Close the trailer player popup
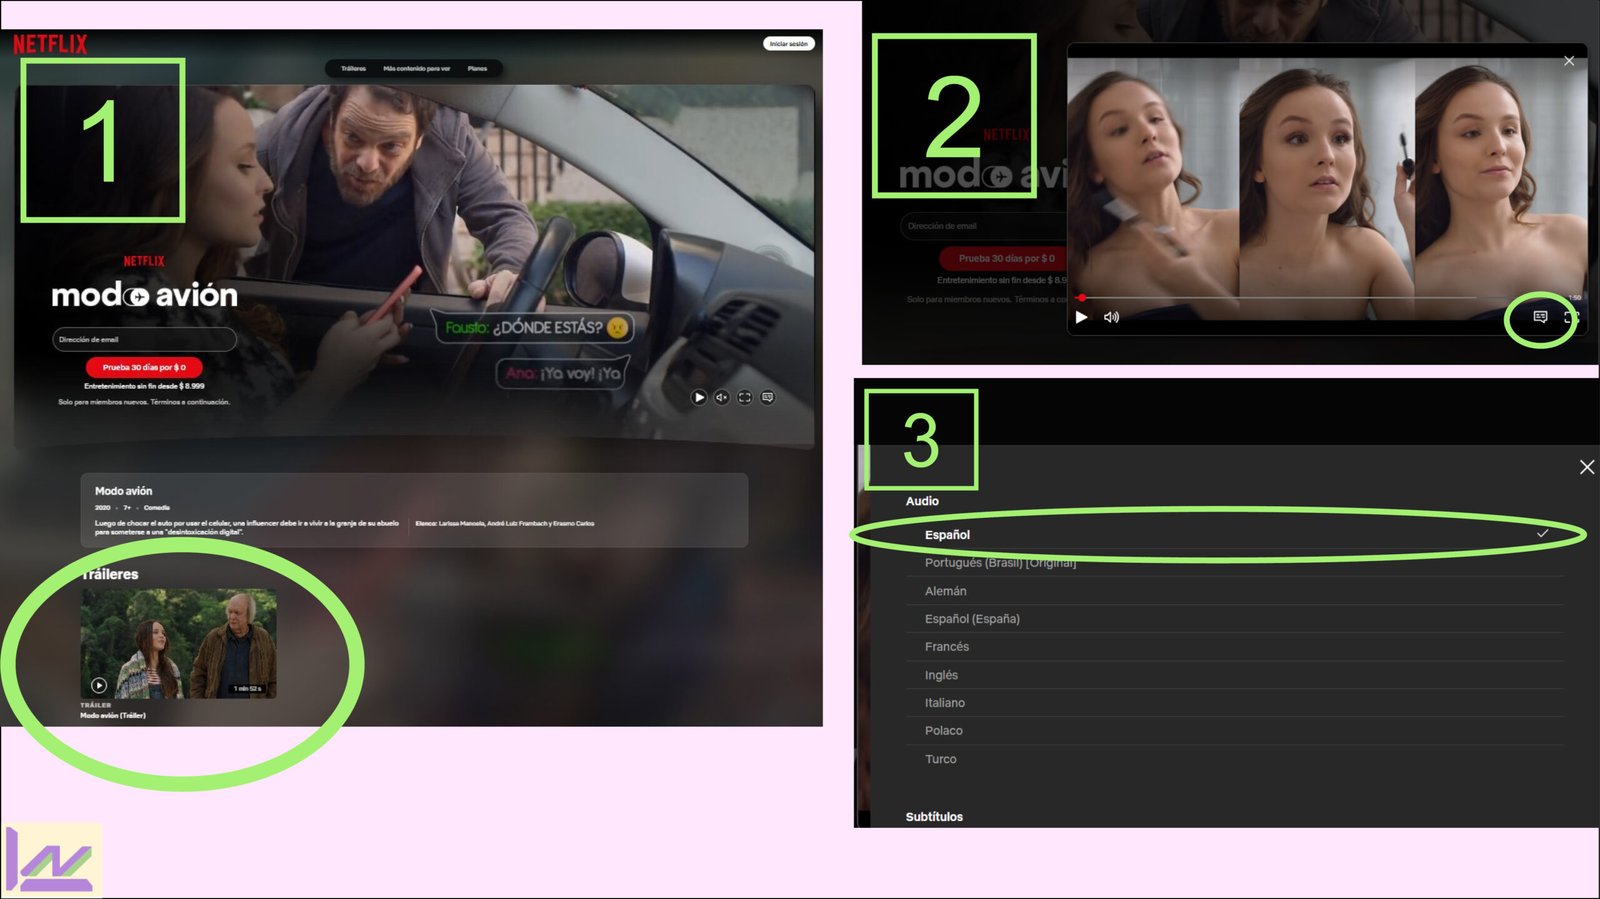1600x899 pixels. 1569,61
